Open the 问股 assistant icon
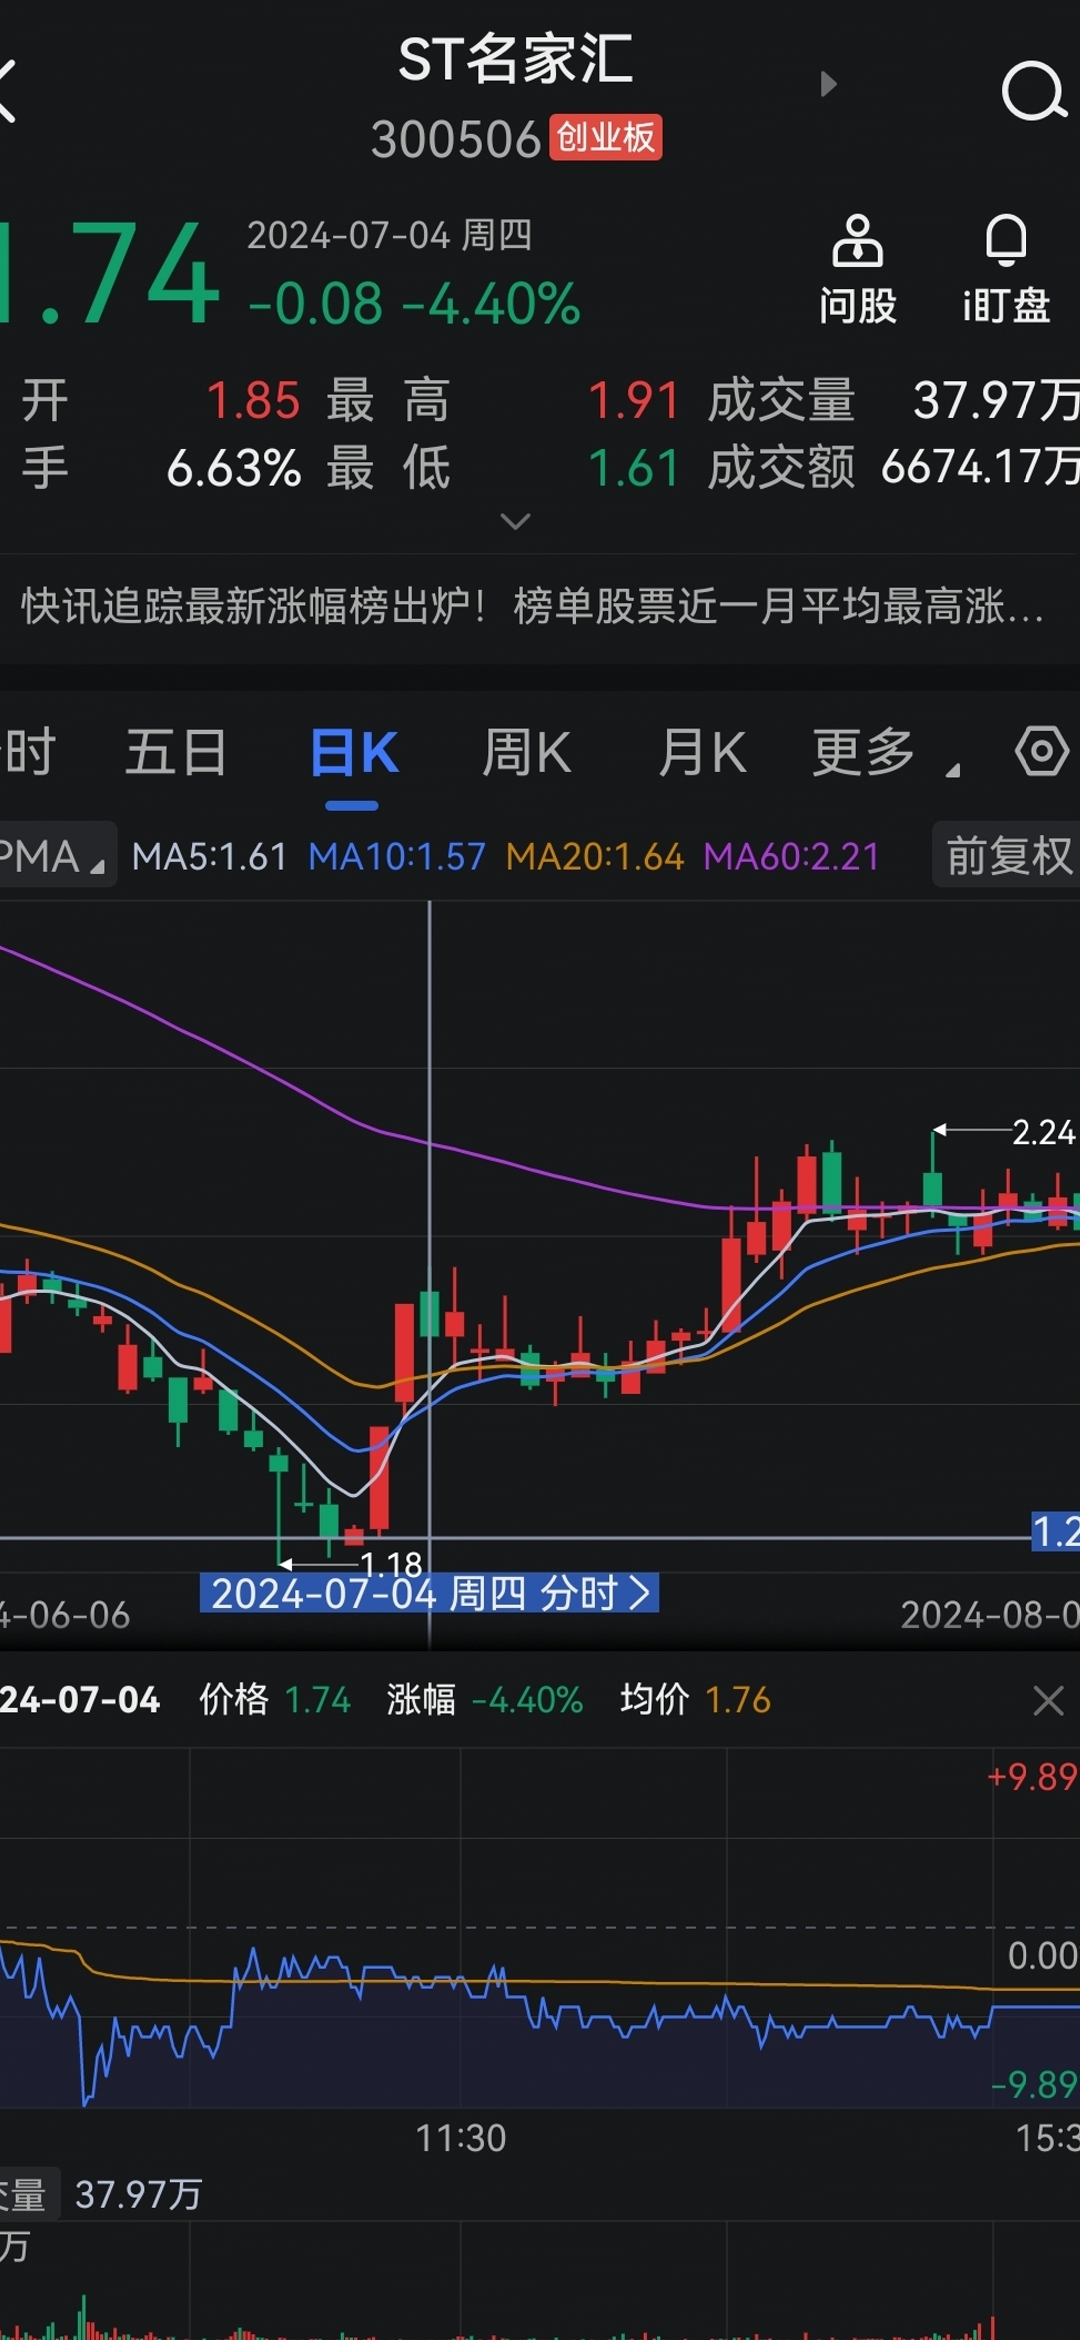The image size is (1080, 2340). [x=857, y=270]
